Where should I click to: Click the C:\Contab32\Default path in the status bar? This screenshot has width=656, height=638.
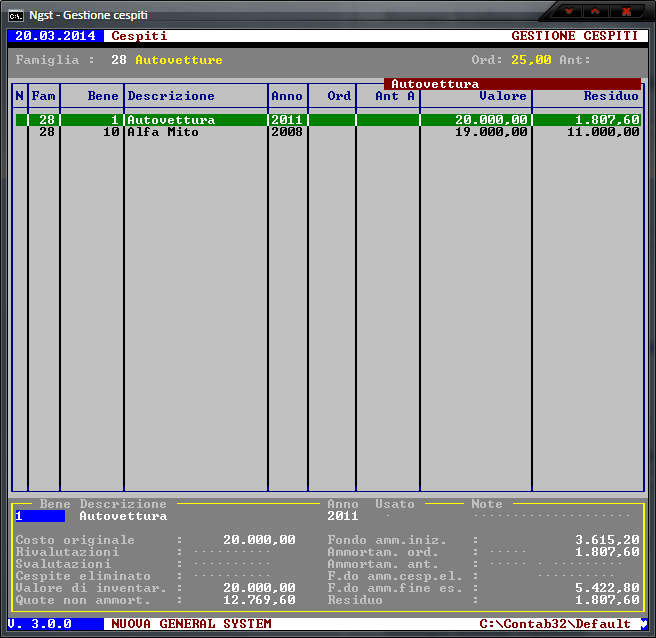555,624
